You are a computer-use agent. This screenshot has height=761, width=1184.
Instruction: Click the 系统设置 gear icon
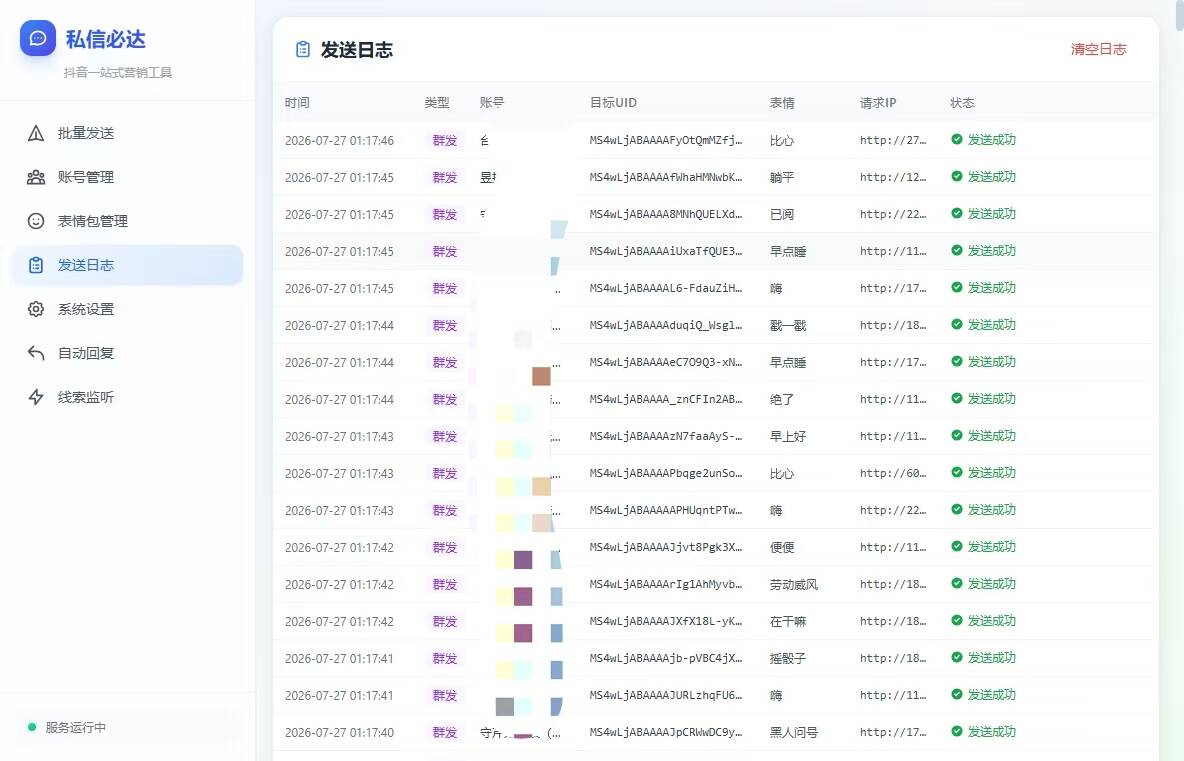(35, 309)
